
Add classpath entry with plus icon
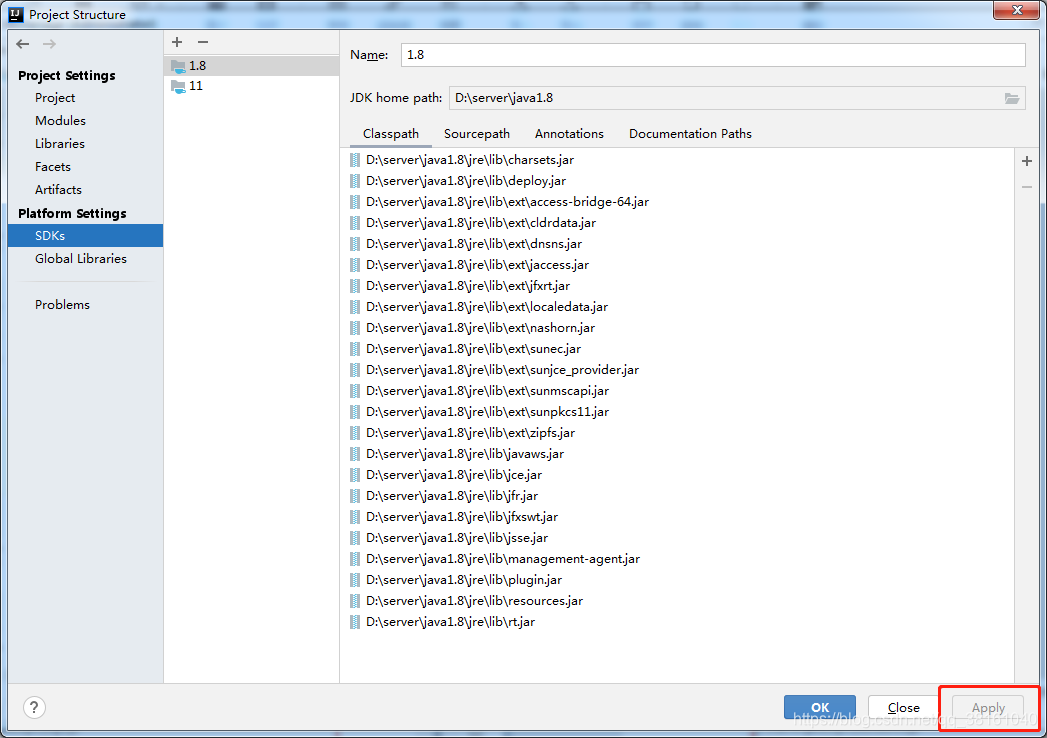[1027, 161]
